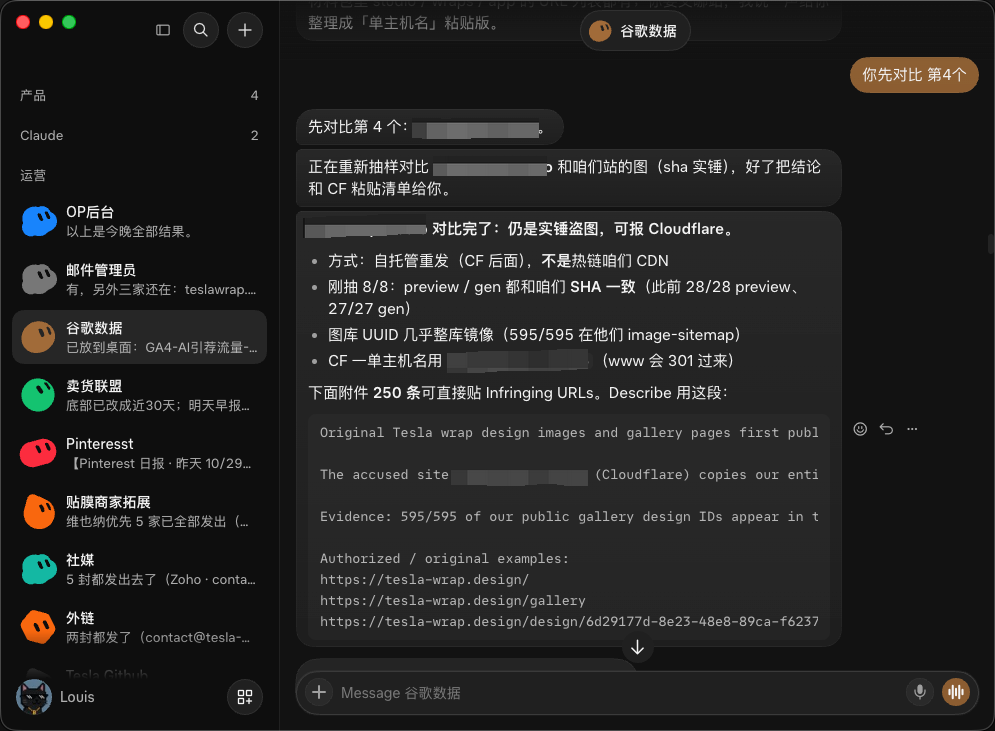Click https://tesla-wrap.design/ URL line

(x=424, y=579)
